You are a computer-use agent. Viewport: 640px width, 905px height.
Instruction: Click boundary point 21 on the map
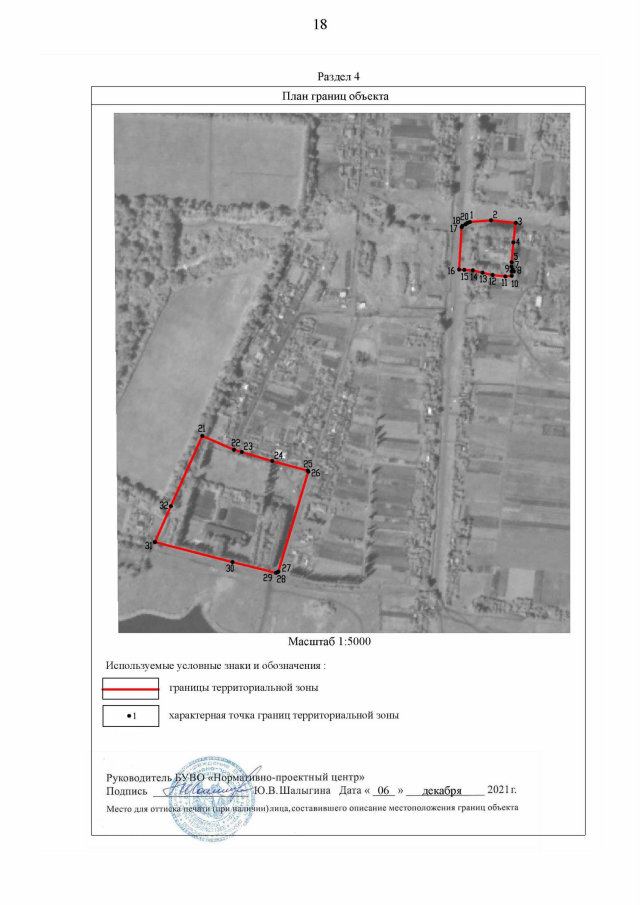tap(203, 437)
